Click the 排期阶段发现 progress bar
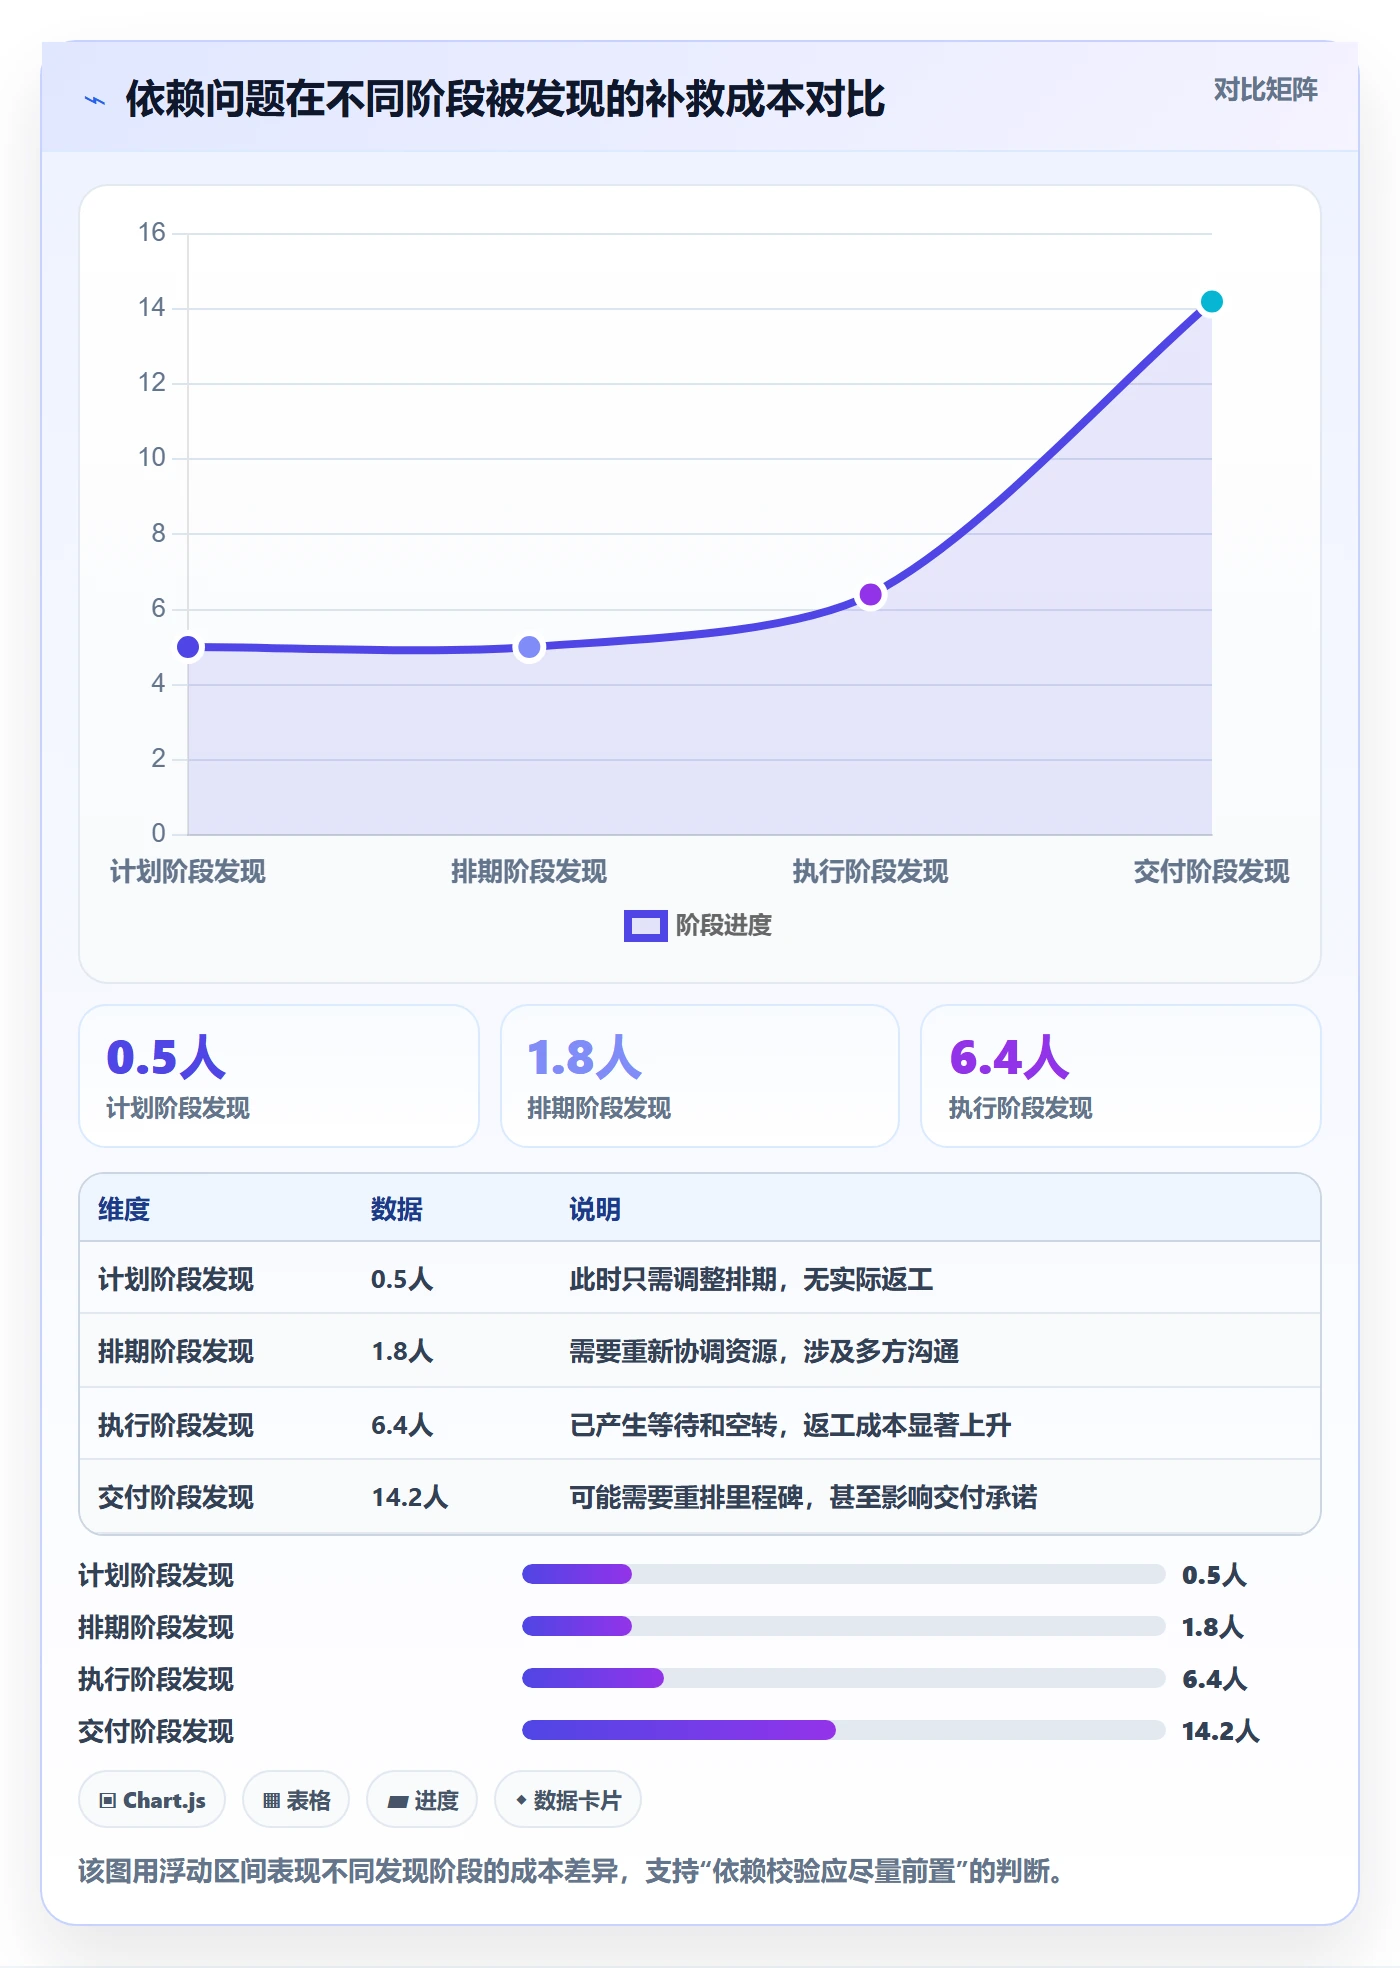Image resolution: width=1400 pixels, height=1968 pixels. pos(843,1626)
